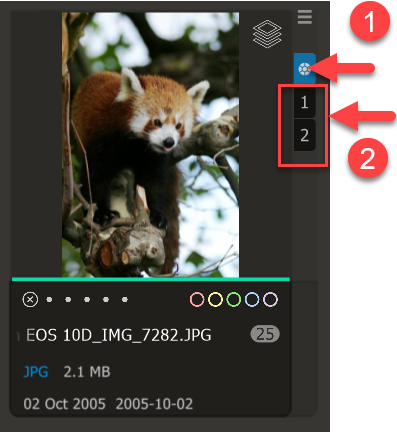This screenshot has width=397, height=432.
Task: Set rating to three star dots
Action: click(x=87, y=300)
